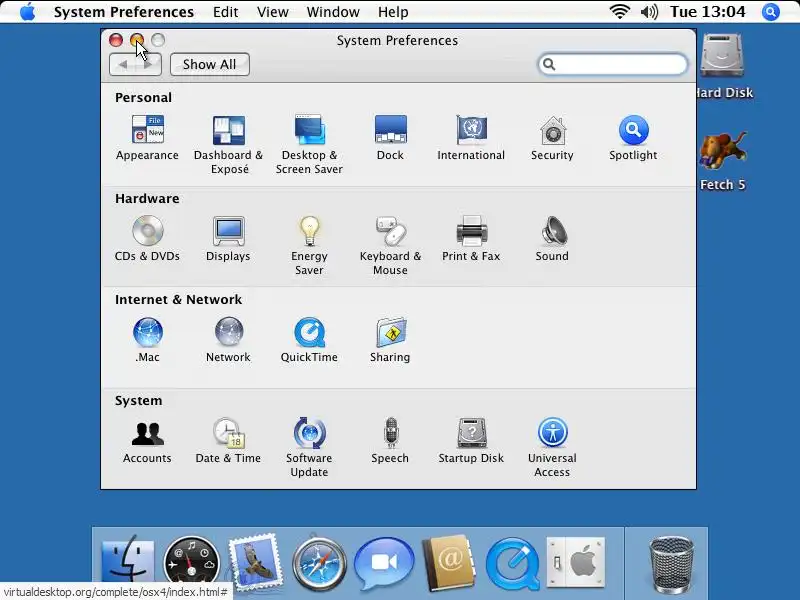The width and height of the screenshot is (800, 600).
Task: Open the Window menu
Action: [x=333, y=12]
